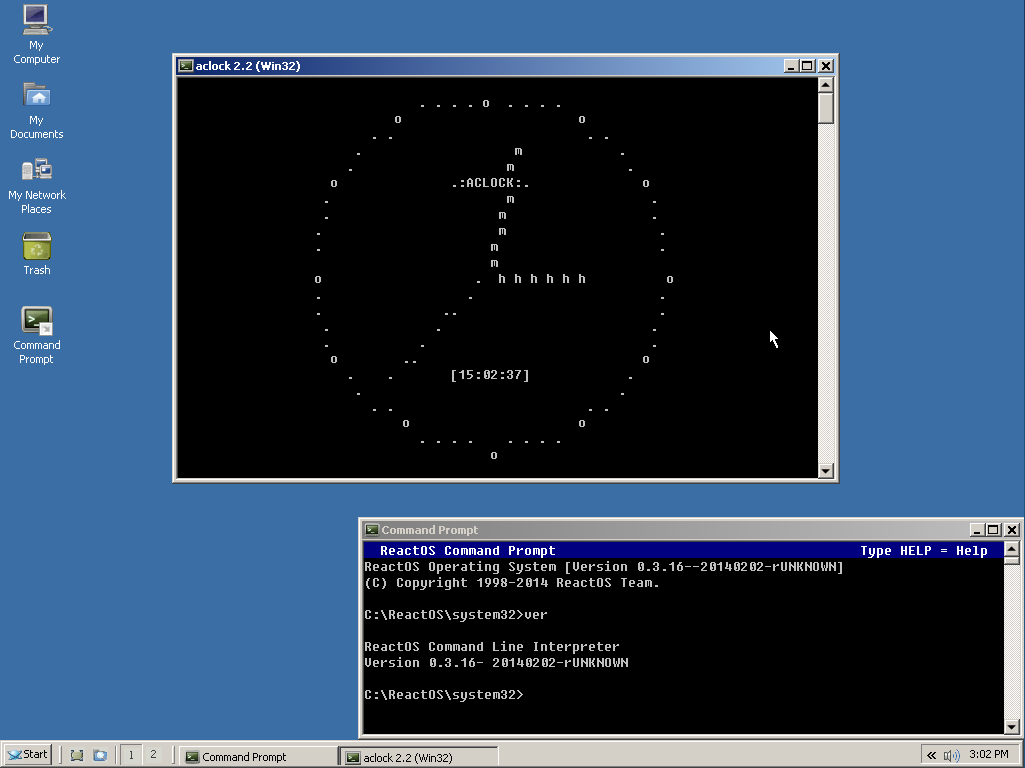The image size is (1025, 768).
Task: Click the 'ReactOS Command Line Interpreter' line
Action: [492, 646]
